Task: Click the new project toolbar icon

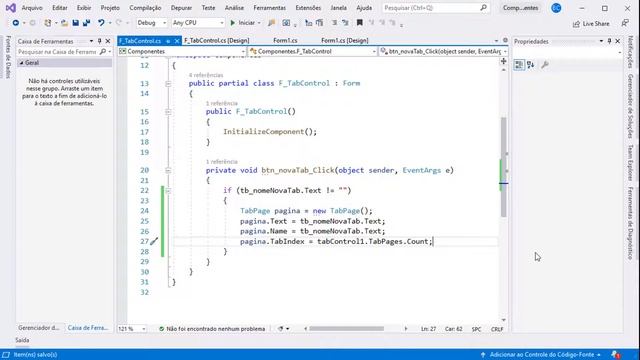Action: (48, 23)
